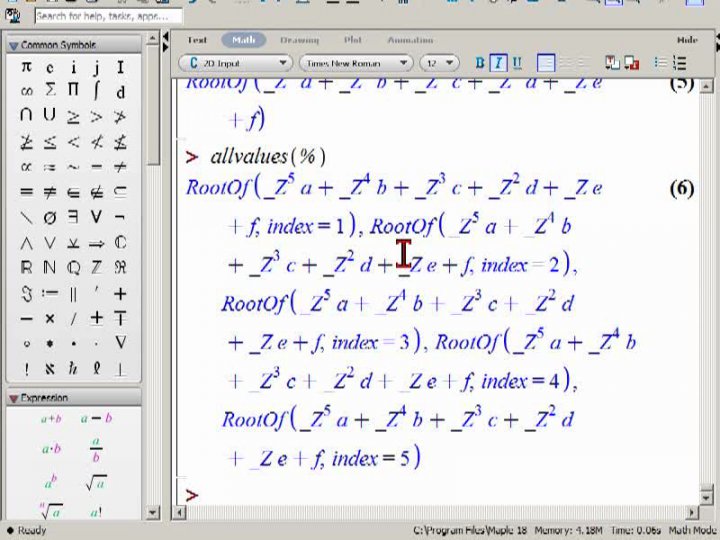Insert the a·b product template
Screen dimensions: 720x540
(51, 449)
